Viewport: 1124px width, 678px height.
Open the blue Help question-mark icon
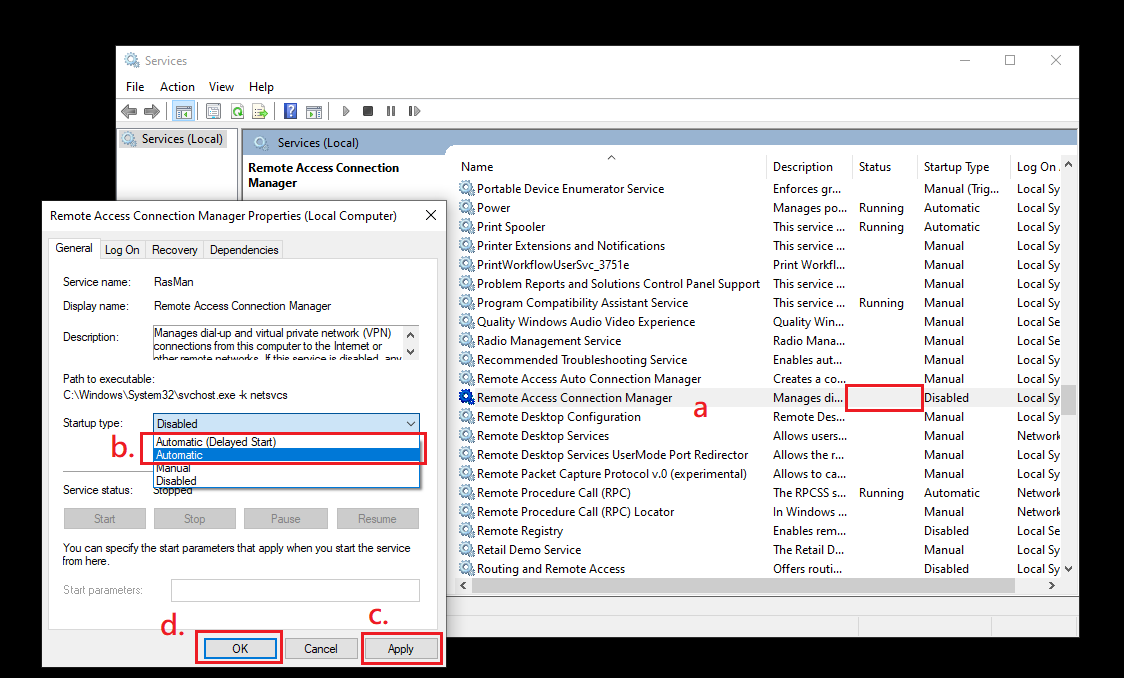pyautogui.click(x=290, y=111)
